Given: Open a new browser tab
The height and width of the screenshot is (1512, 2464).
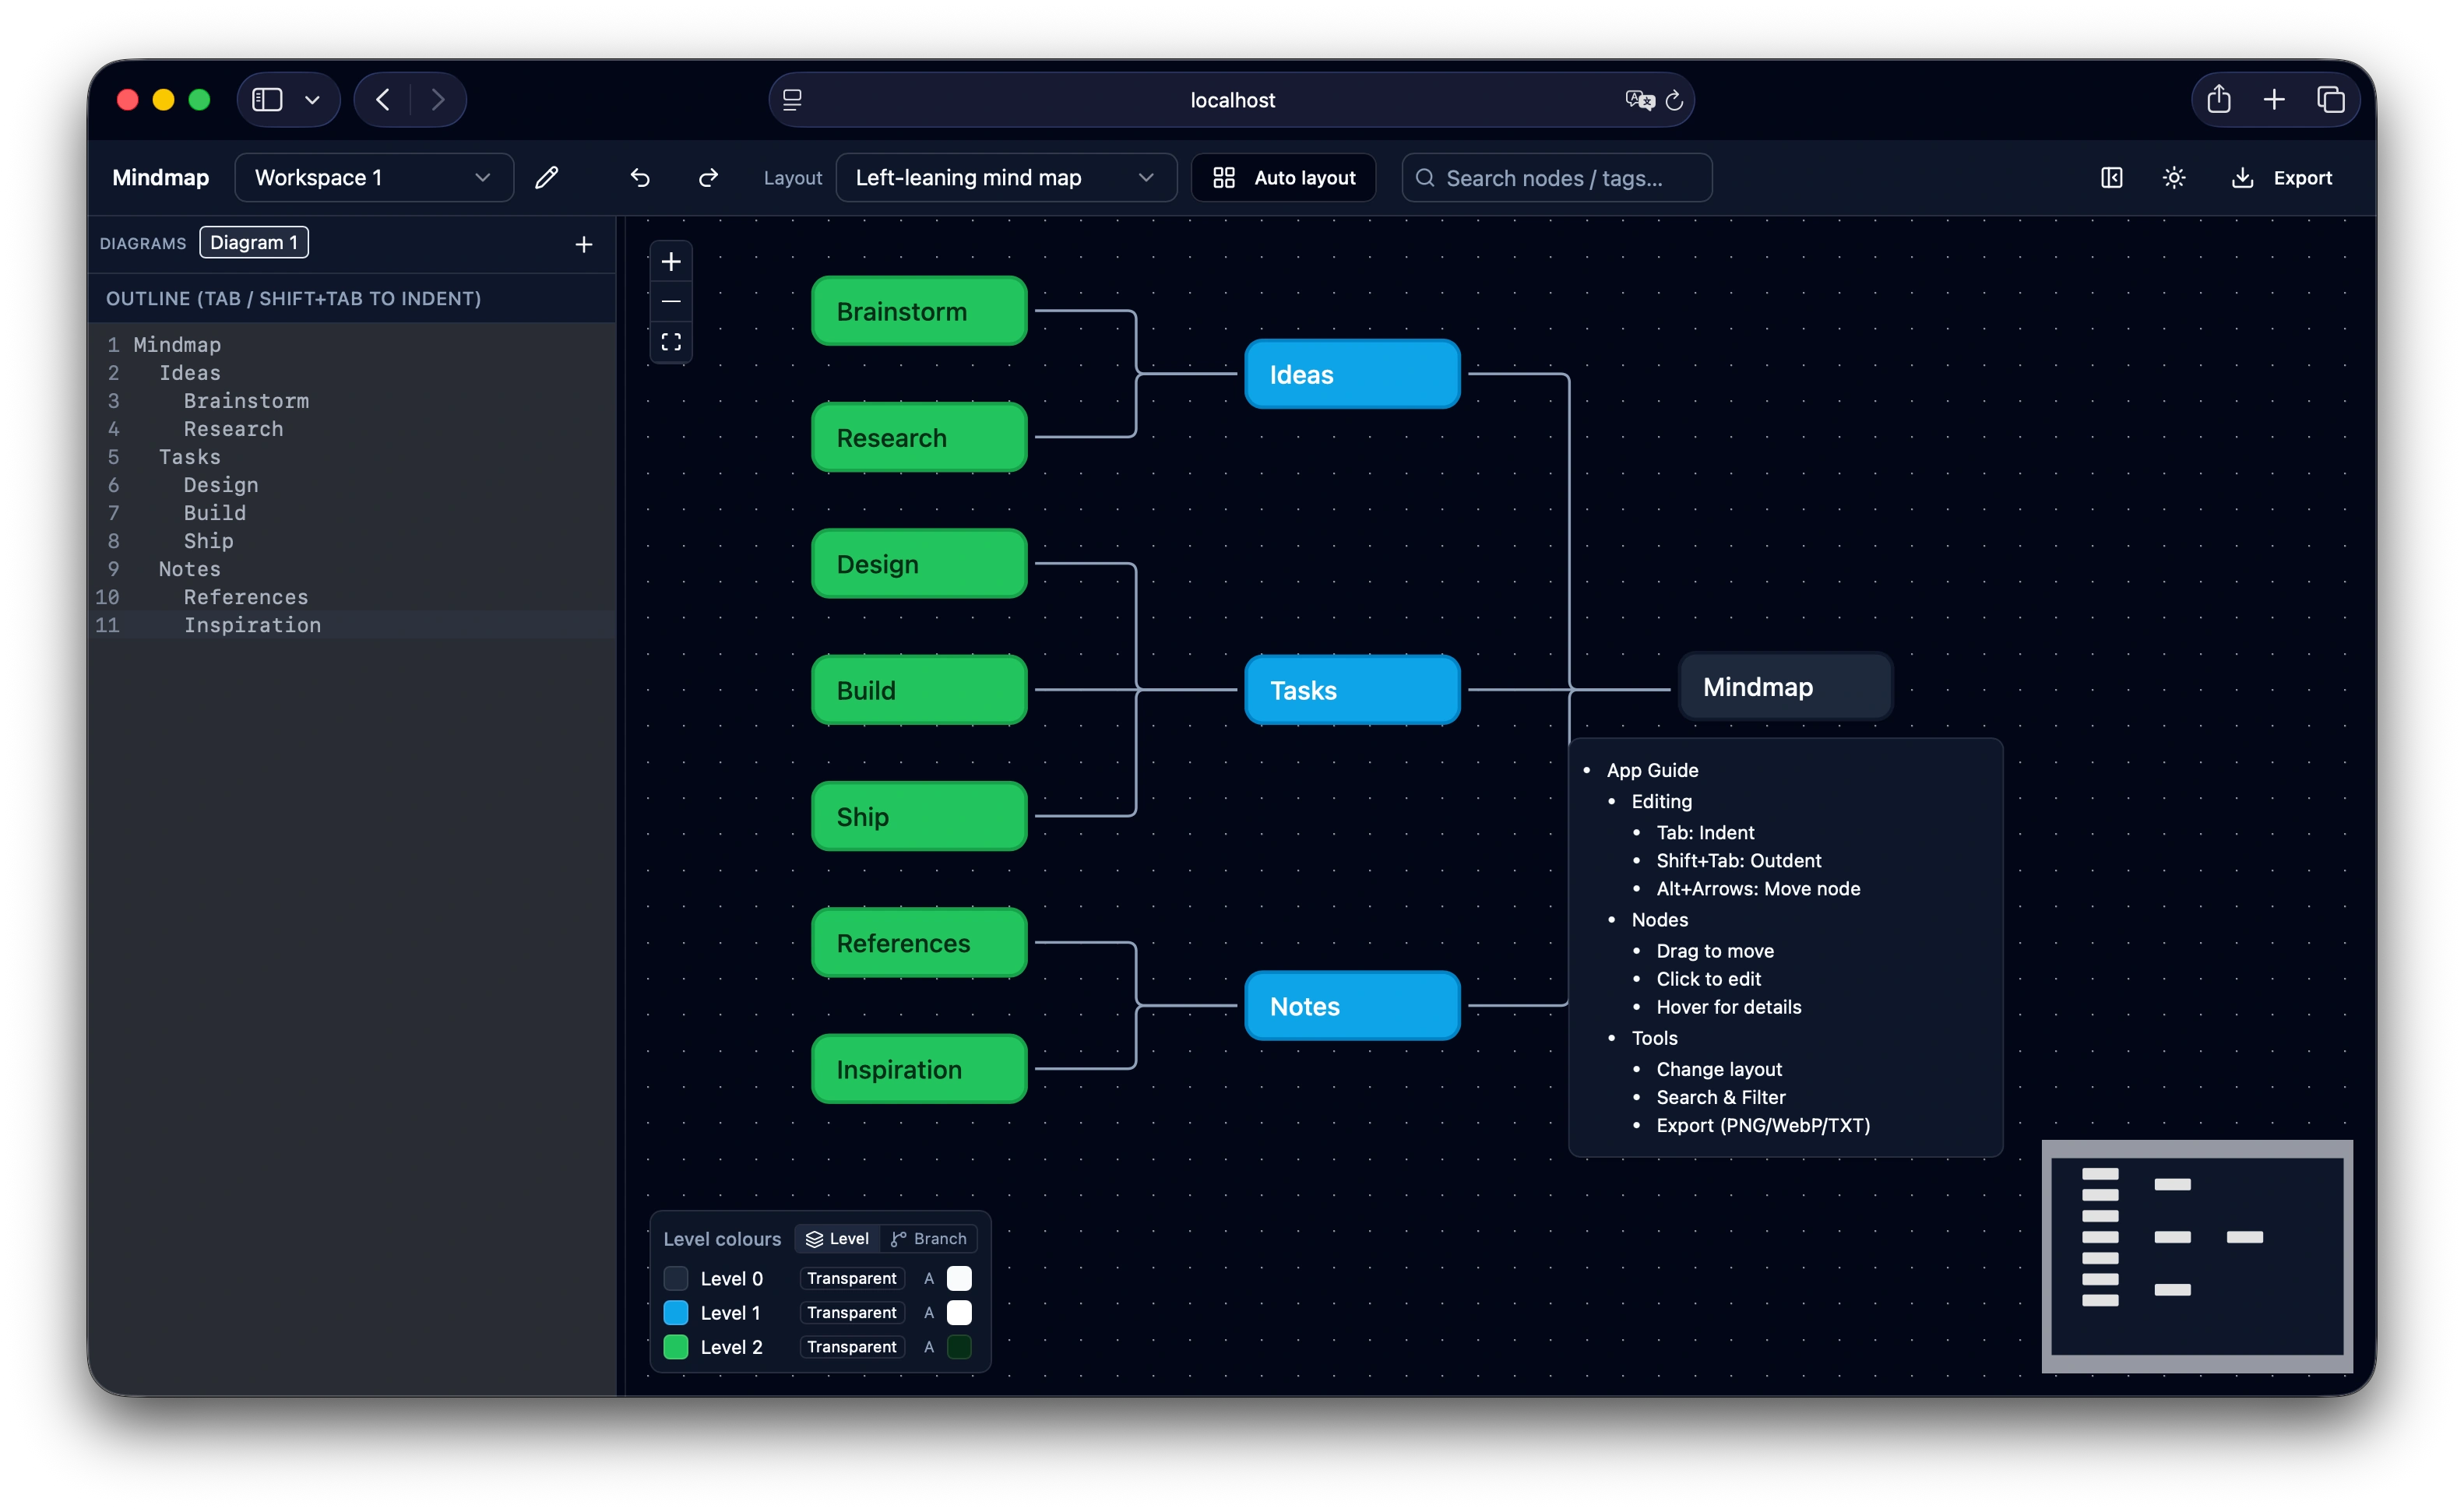Looking at the screenshot, I should pos(2273,99).
